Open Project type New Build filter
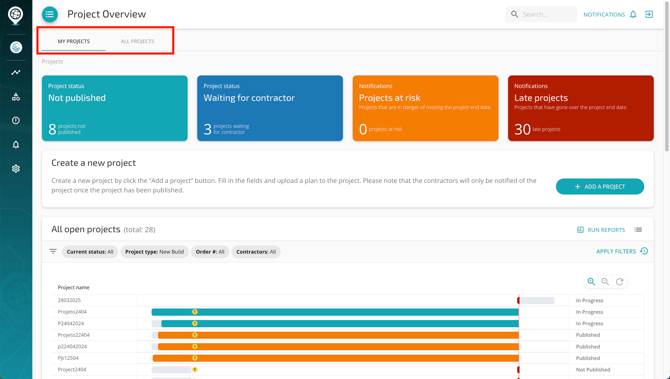Viewport: 670px width, 379px height. [155, 252]
